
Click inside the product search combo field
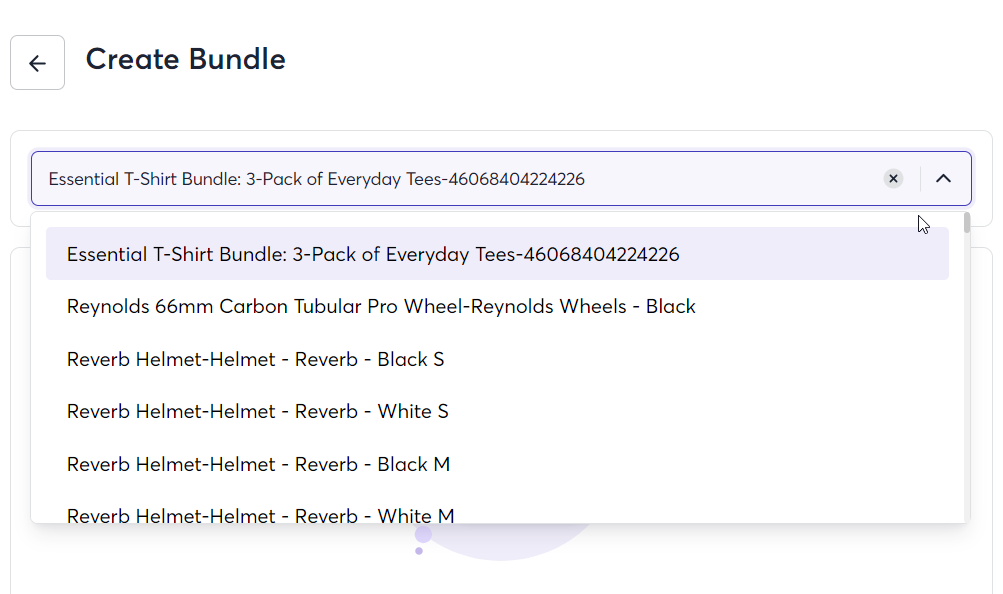461,178
